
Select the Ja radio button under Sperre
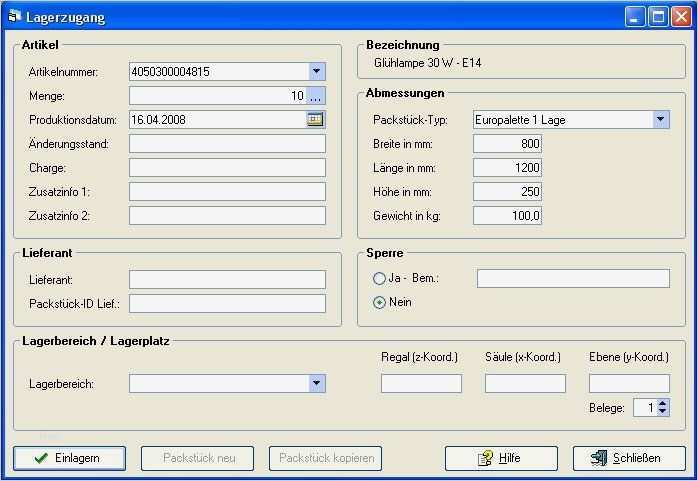coord(379,279)
